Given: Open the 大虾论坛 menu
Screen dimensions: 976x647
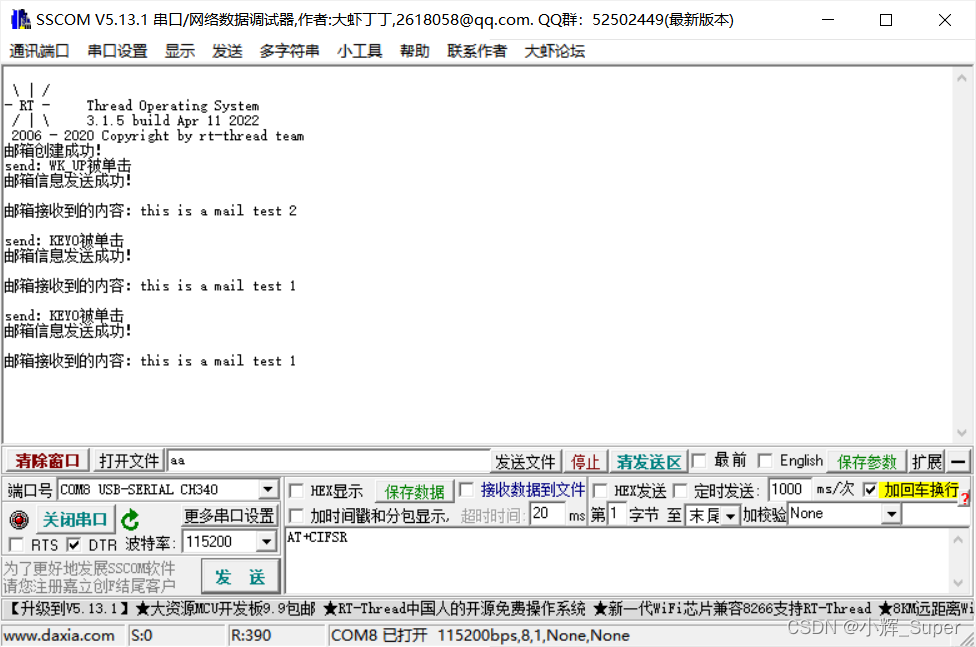Looking at the screenshot, I should tap(555, 51).
